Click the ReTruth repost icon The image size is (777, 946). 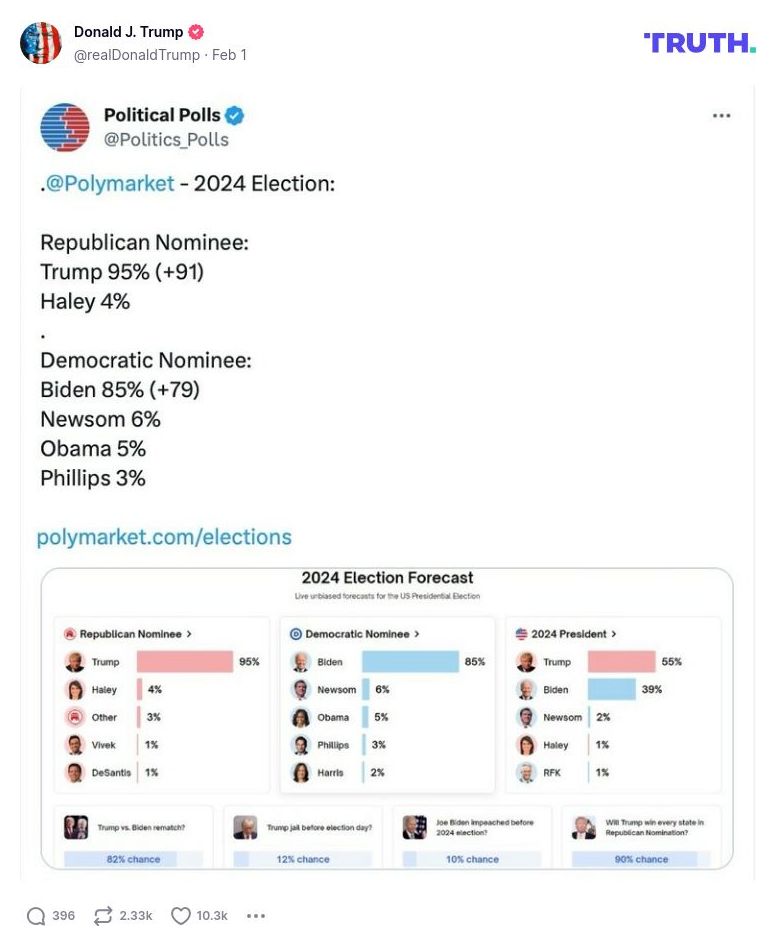pyautogui.click(x=103, y=914)
